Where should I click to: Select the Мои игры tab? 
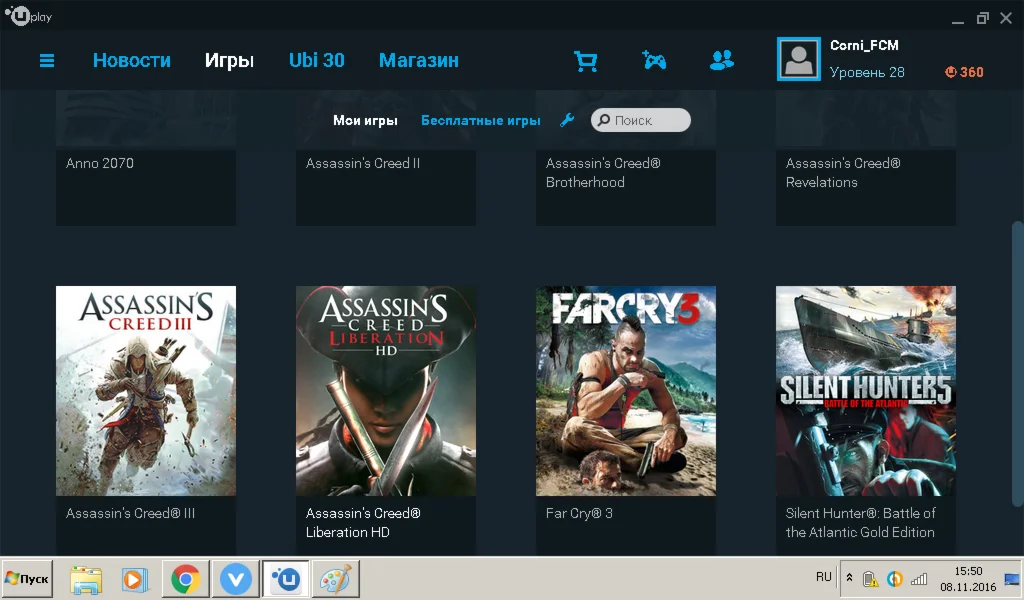pyautogui.click(x=364, y=119)
